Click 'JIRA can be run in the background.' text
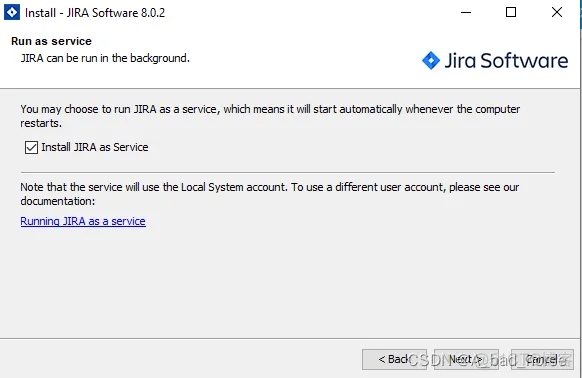 pos(105,58)
